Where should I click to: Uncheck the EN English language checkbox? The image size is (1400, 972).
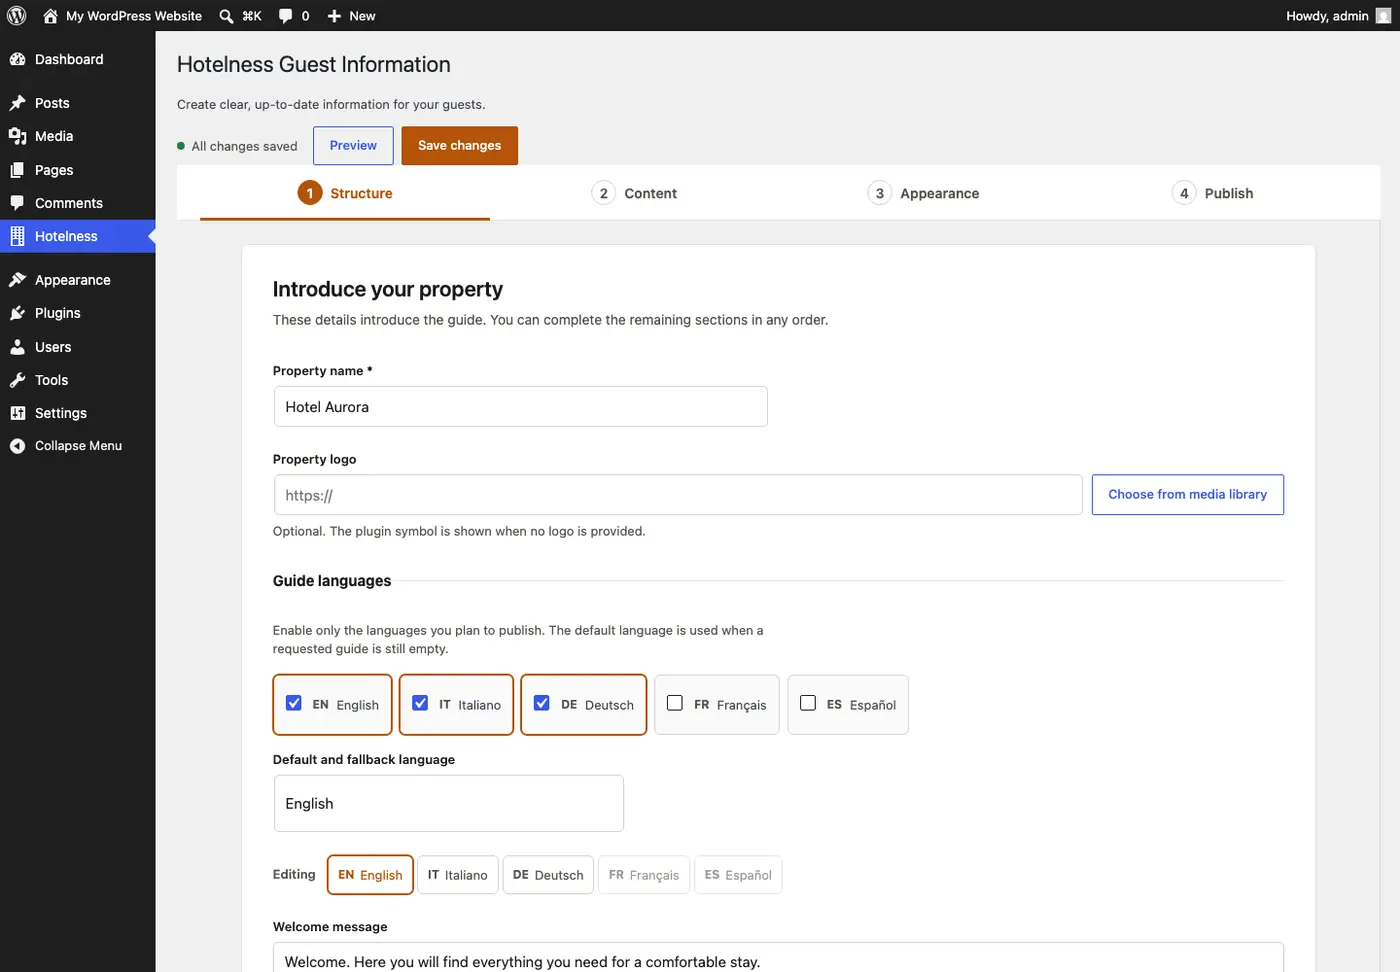[294, 703]
